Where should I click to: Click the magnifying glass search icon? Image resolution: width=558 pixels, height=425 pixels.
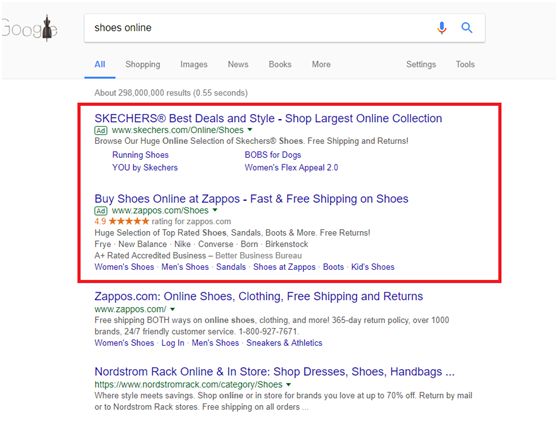click(x=467, y=27)
